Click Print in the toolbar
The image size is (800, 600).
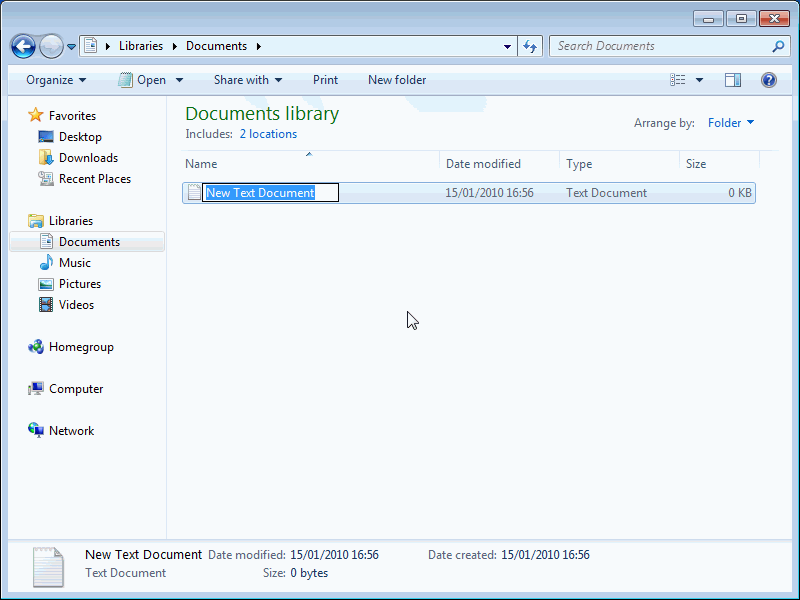326,80
